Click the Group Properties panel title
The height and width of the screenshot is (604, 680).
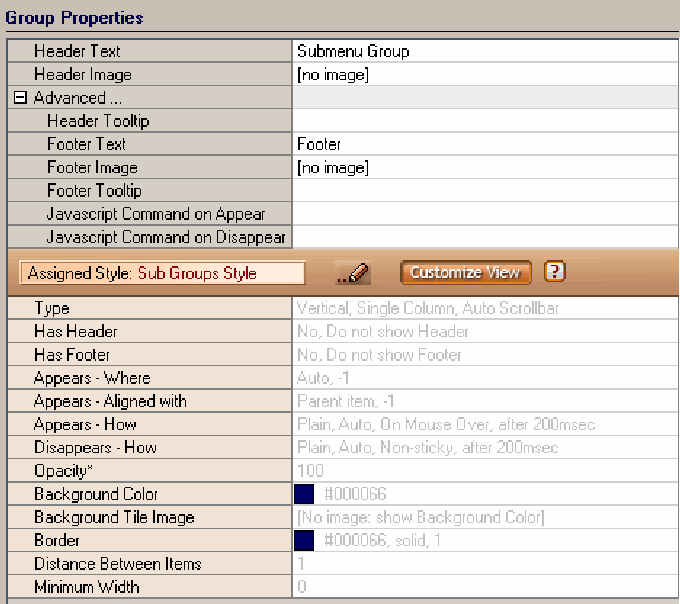pyautogui.click(x=74, y=18)
